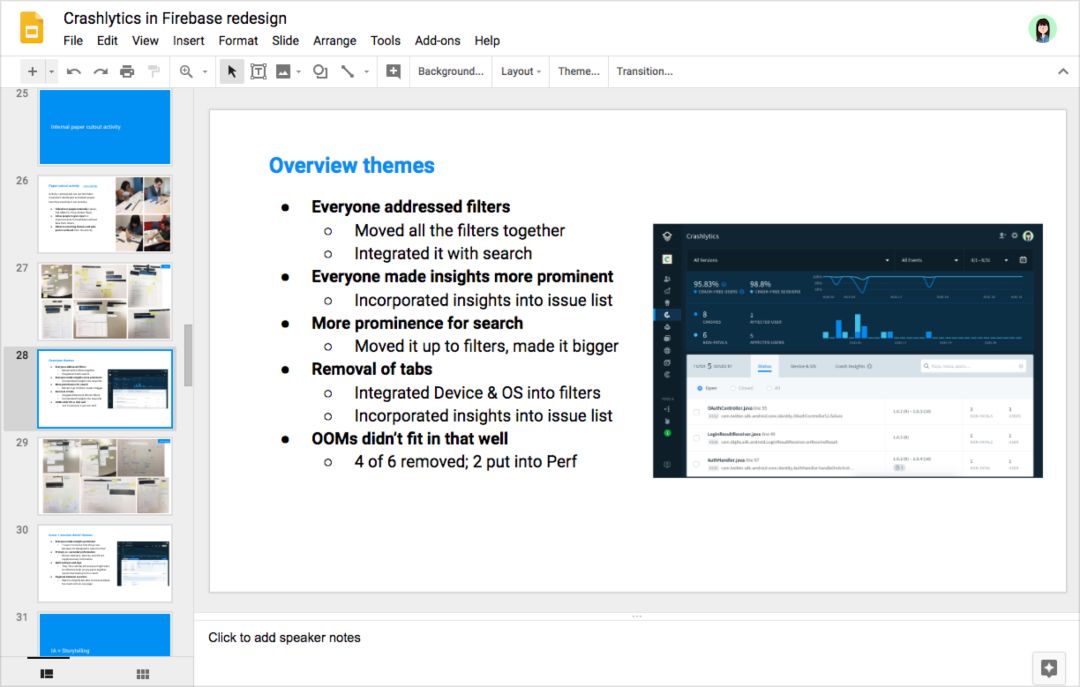1080x687 pixels.
Task: Open the Arrange menu
Action: pyautogui.click(x=335, y=41)
